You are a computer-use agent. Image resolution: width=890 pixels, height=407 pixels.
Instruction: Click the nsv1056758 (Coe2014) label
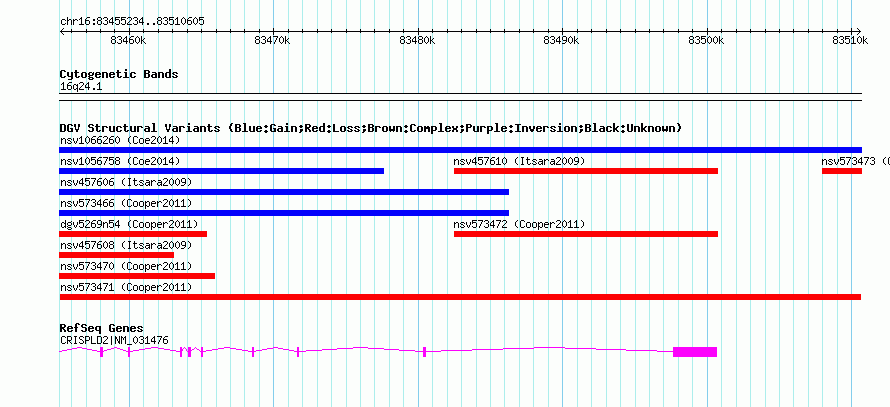coord(120,161)
